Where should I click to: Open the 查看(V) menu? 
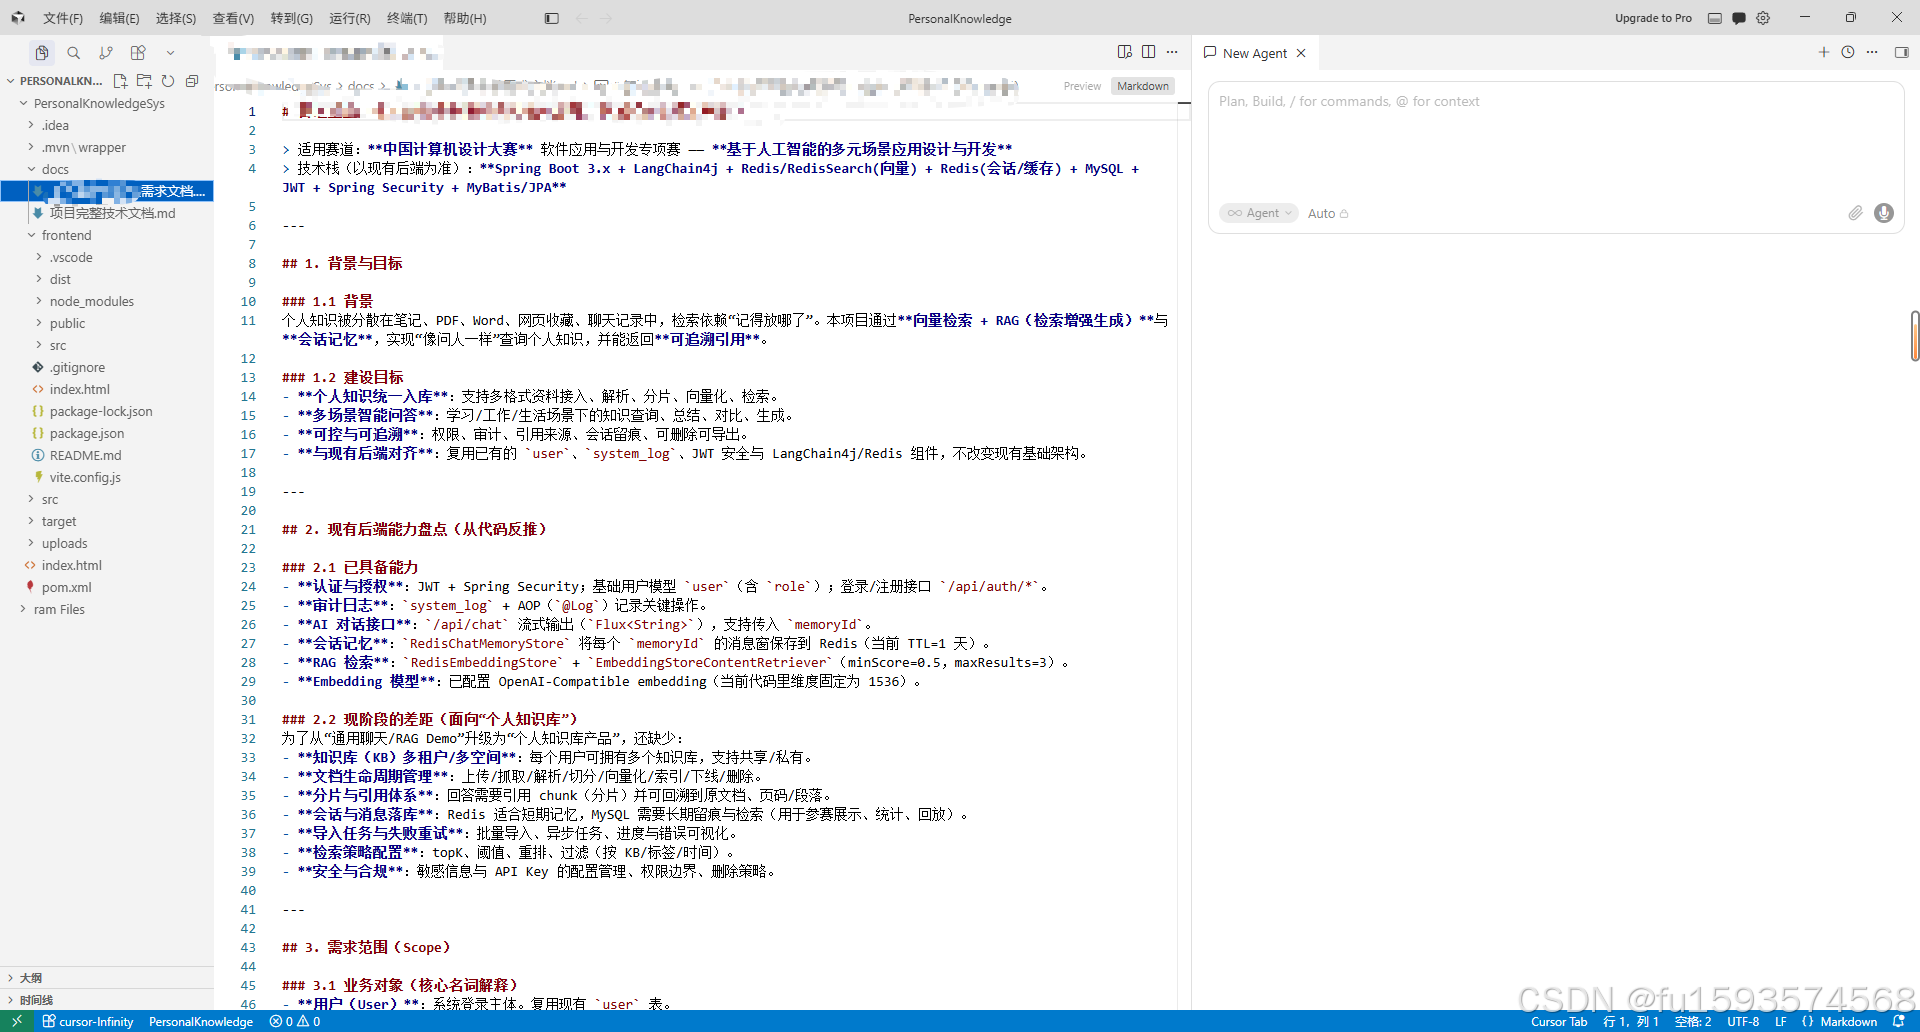(233, 18)
